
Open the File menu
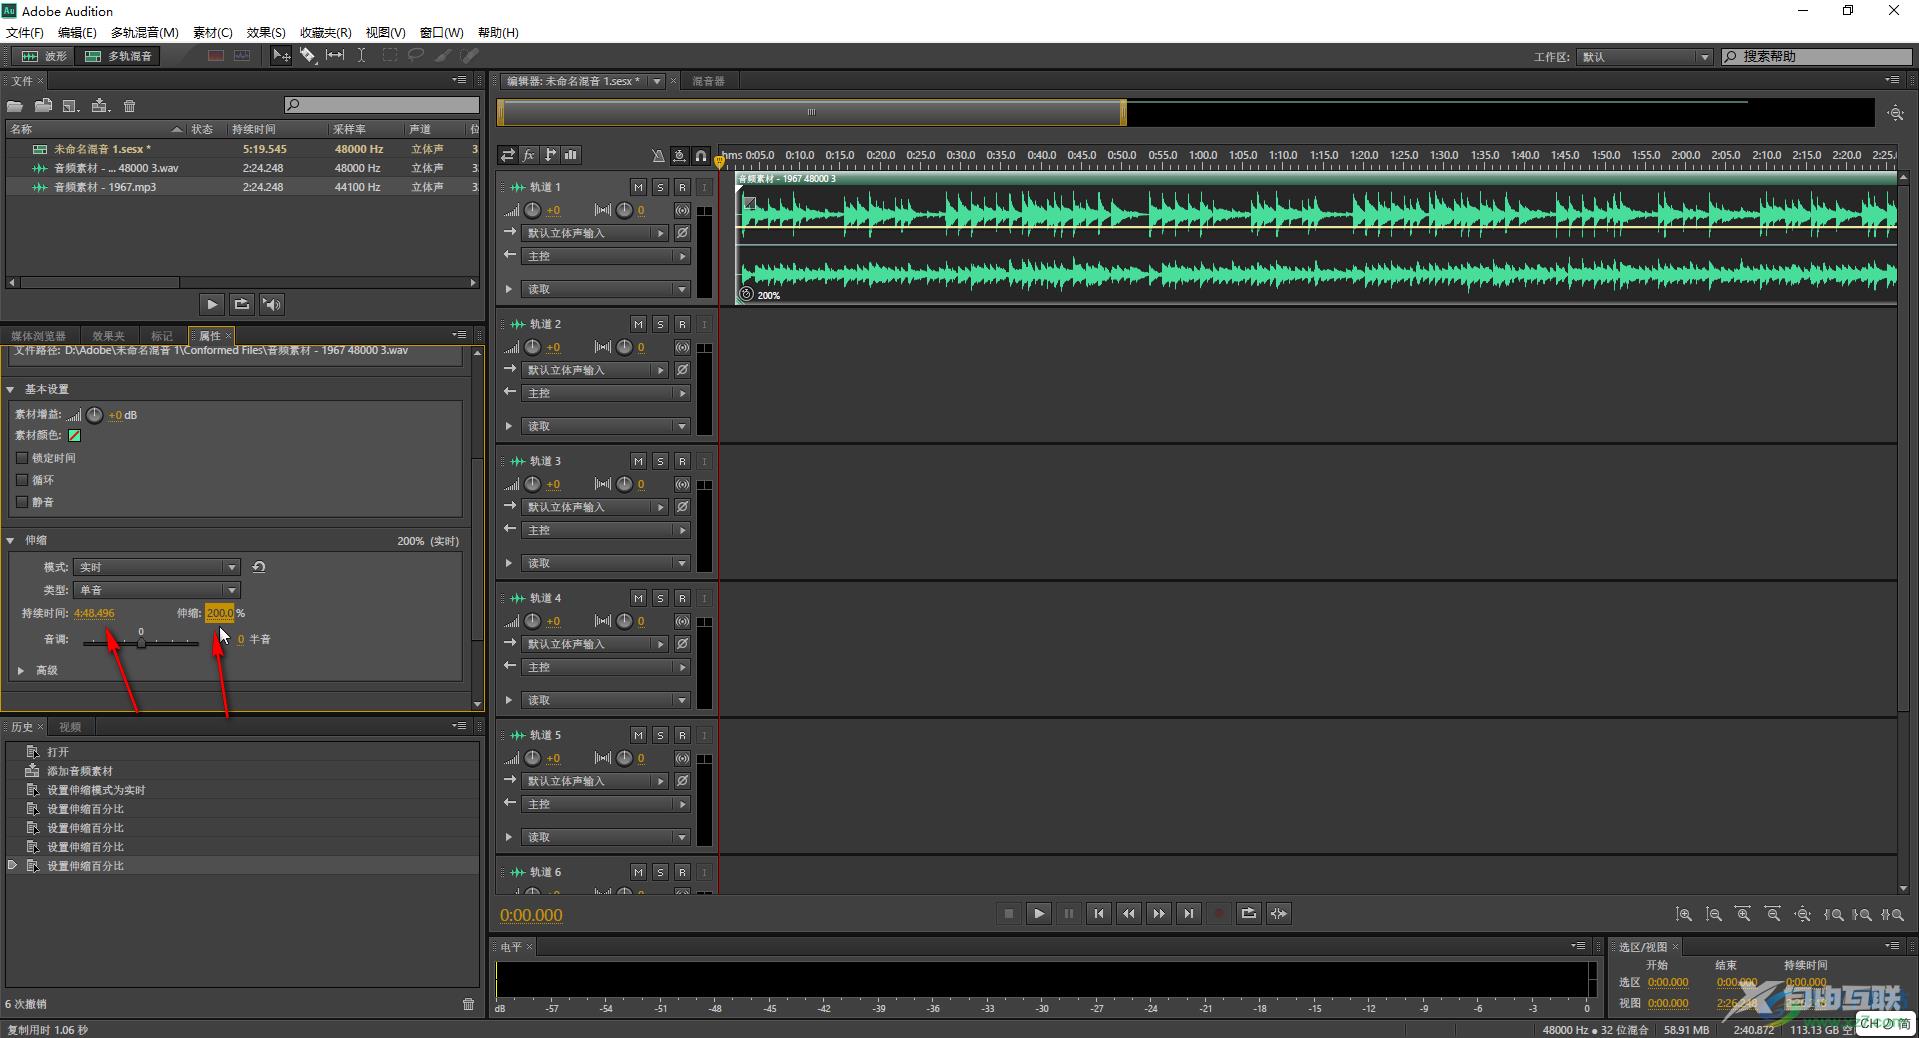[x=25, y=33]
